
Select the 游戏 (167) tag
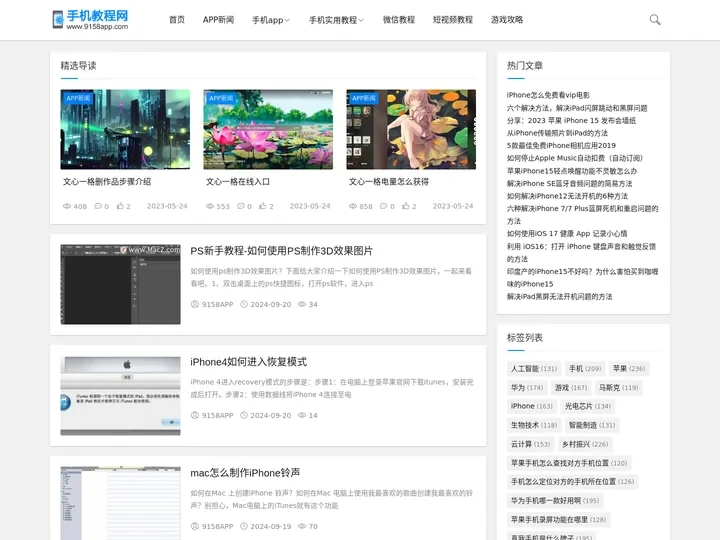(x=571, y=388)
